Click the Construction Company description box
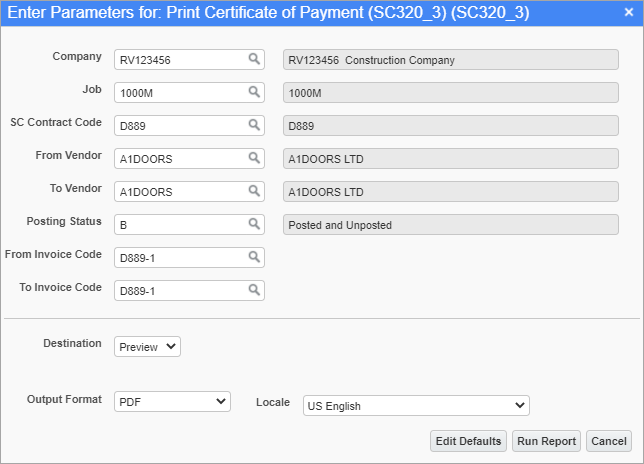The height and width of the screenshot is (464, 644). [451, 60]
